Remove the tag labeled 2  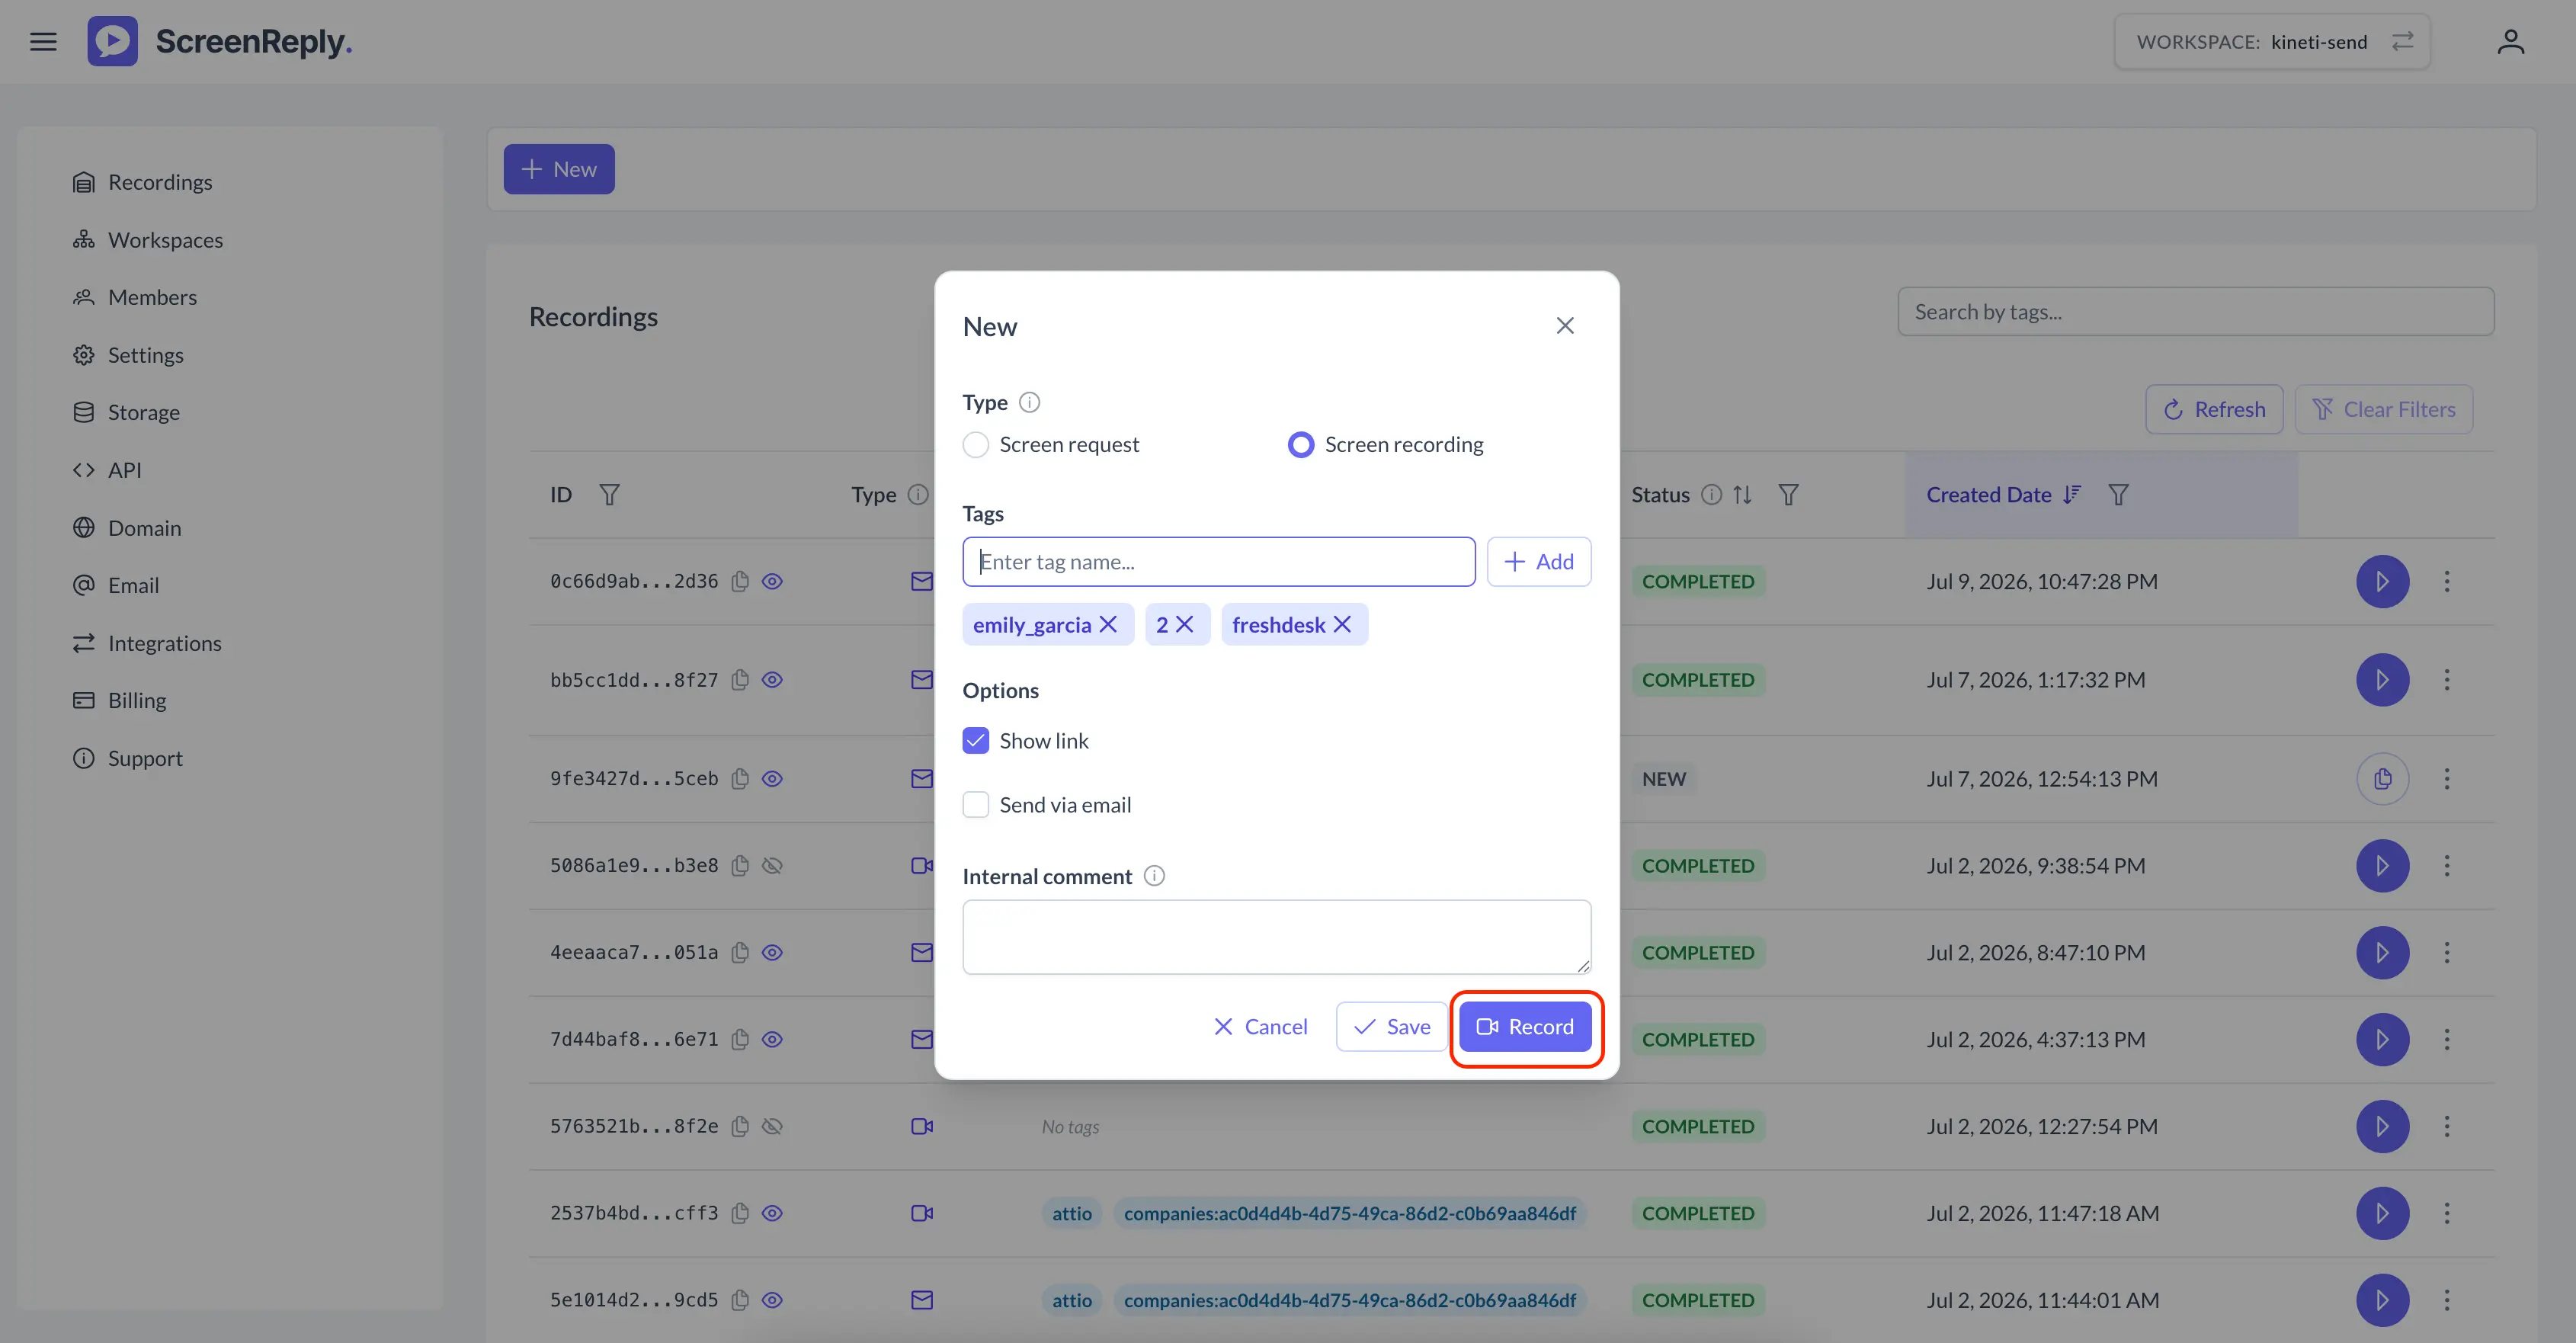coord(1185,625)
